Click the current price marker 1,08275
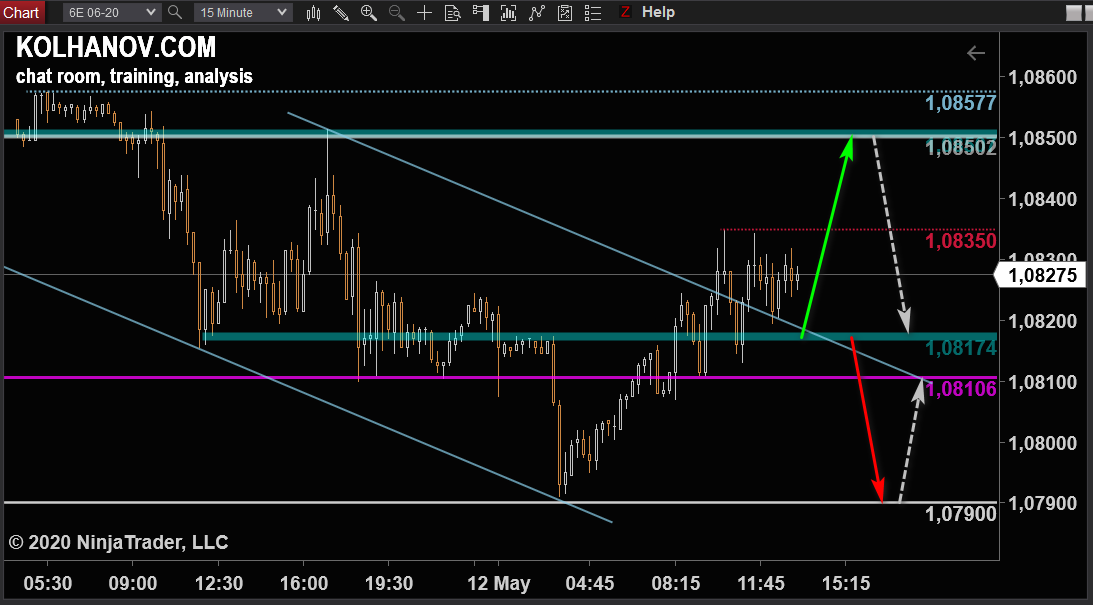1093x605 pixels. click(1044, 275)
